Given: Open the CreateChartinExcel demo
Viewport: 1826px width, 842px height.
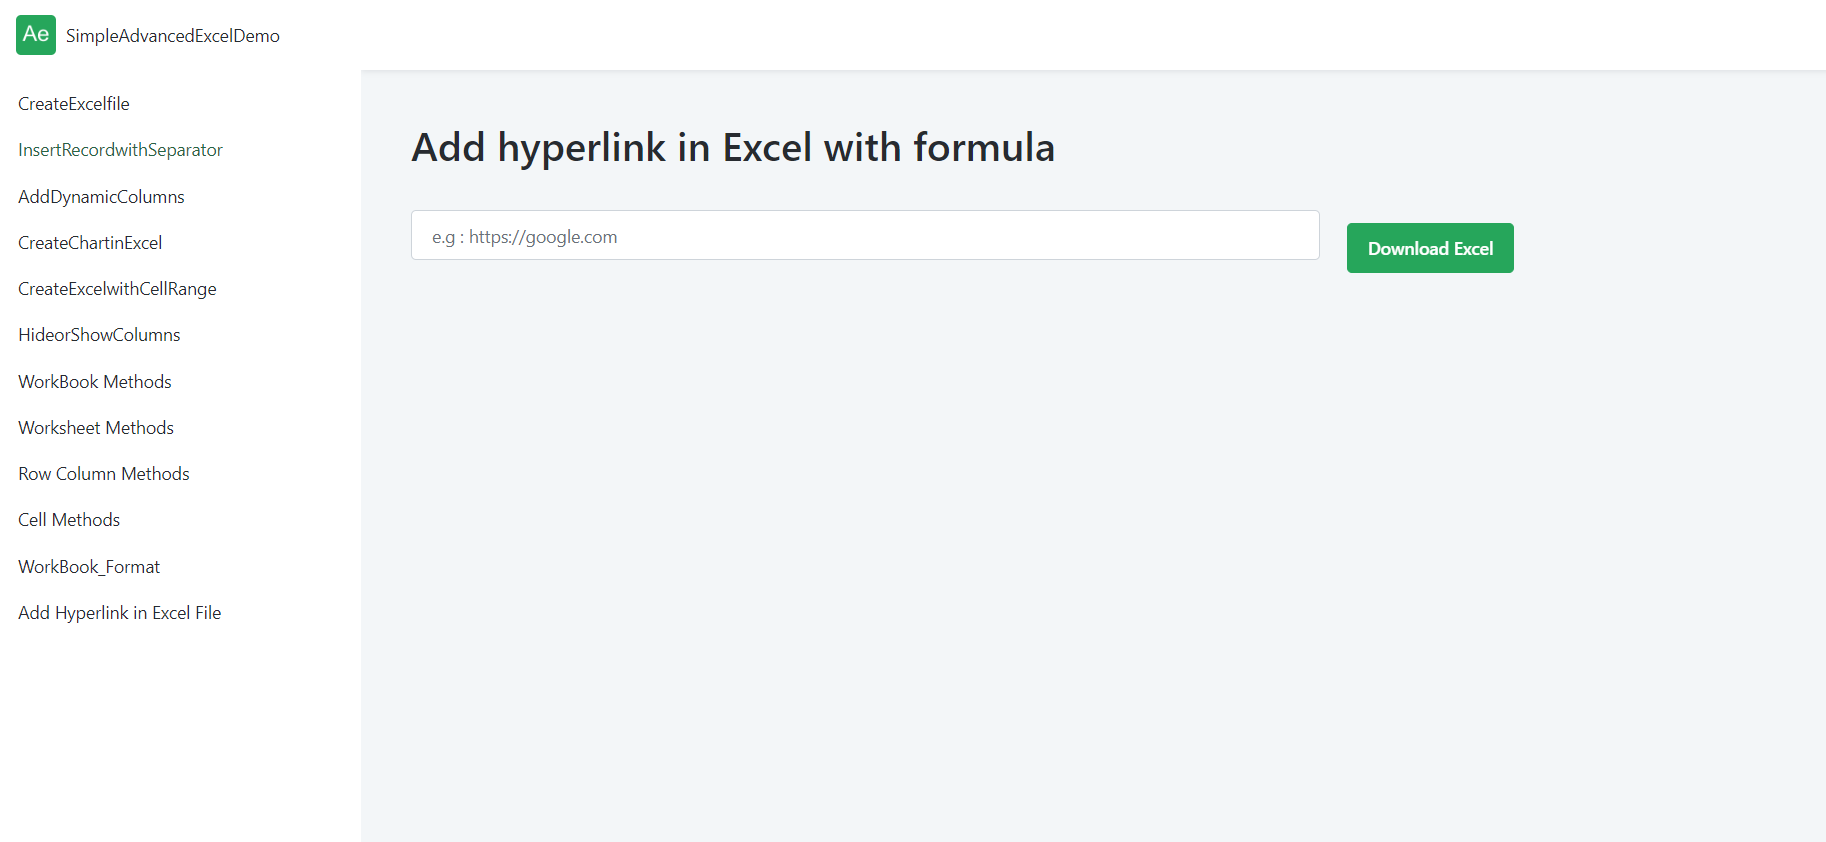Looking at the screenshot, I should tap(89, 242).
